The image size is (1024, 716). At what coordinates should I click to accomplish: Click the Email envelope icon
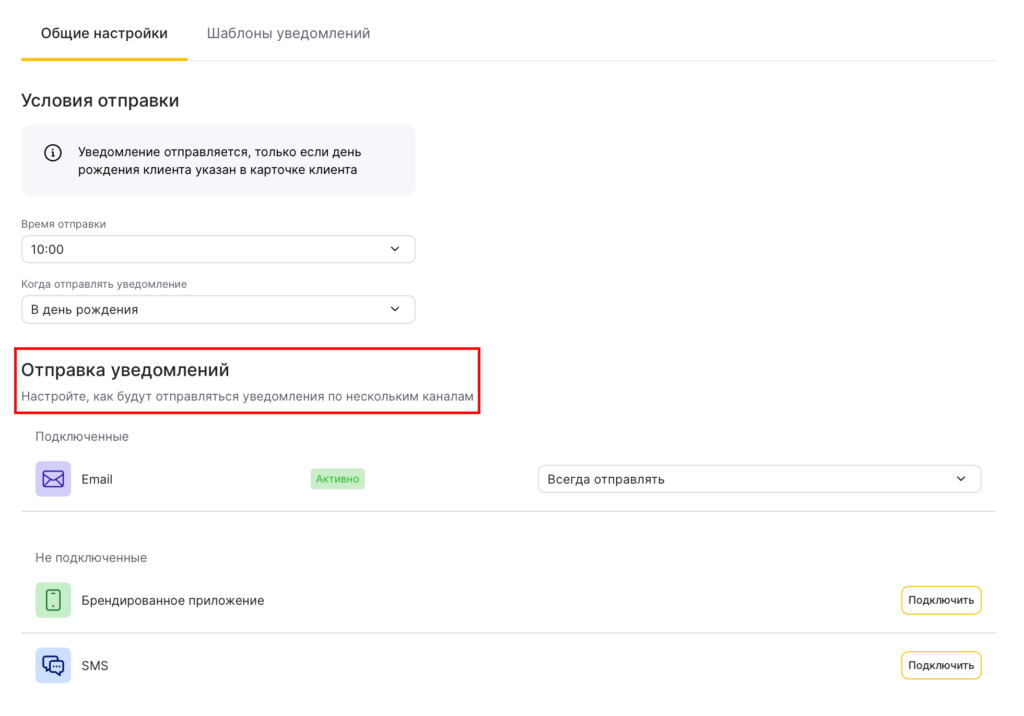click(x=53, y=479)
